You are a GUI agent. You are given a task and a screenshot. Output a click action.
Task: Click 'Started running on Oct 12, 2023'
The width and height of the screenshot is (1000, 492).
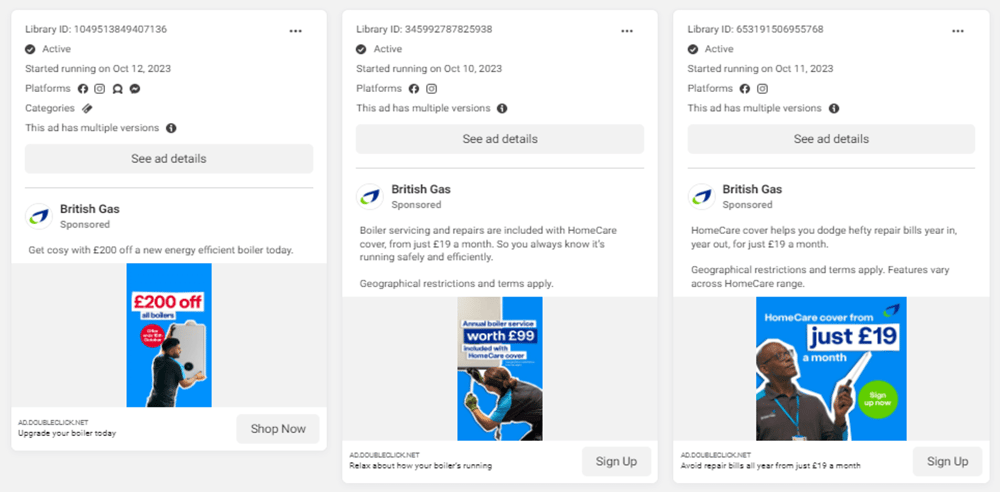tap(98, 69)
